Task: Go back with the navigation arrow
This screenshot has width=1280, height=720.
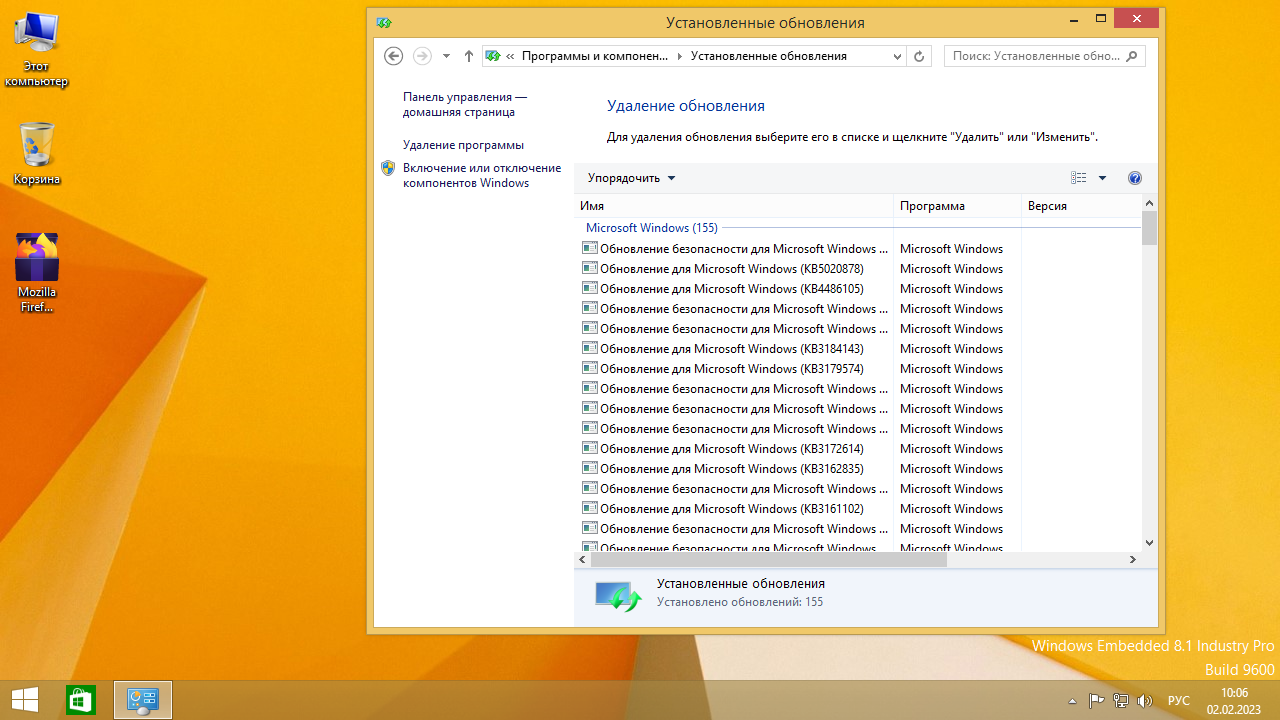Action: click(394, 56)
